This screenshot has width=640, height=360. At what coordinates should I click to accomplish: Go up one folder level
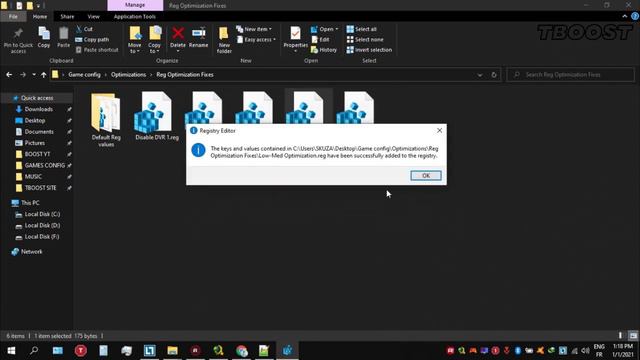coord(44,75)
